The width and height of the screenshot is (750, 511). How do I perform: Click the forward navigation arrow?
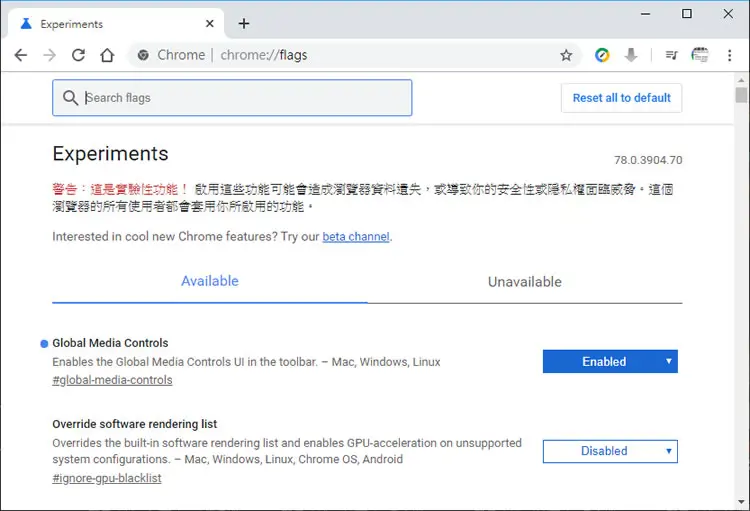click(49, 55)
